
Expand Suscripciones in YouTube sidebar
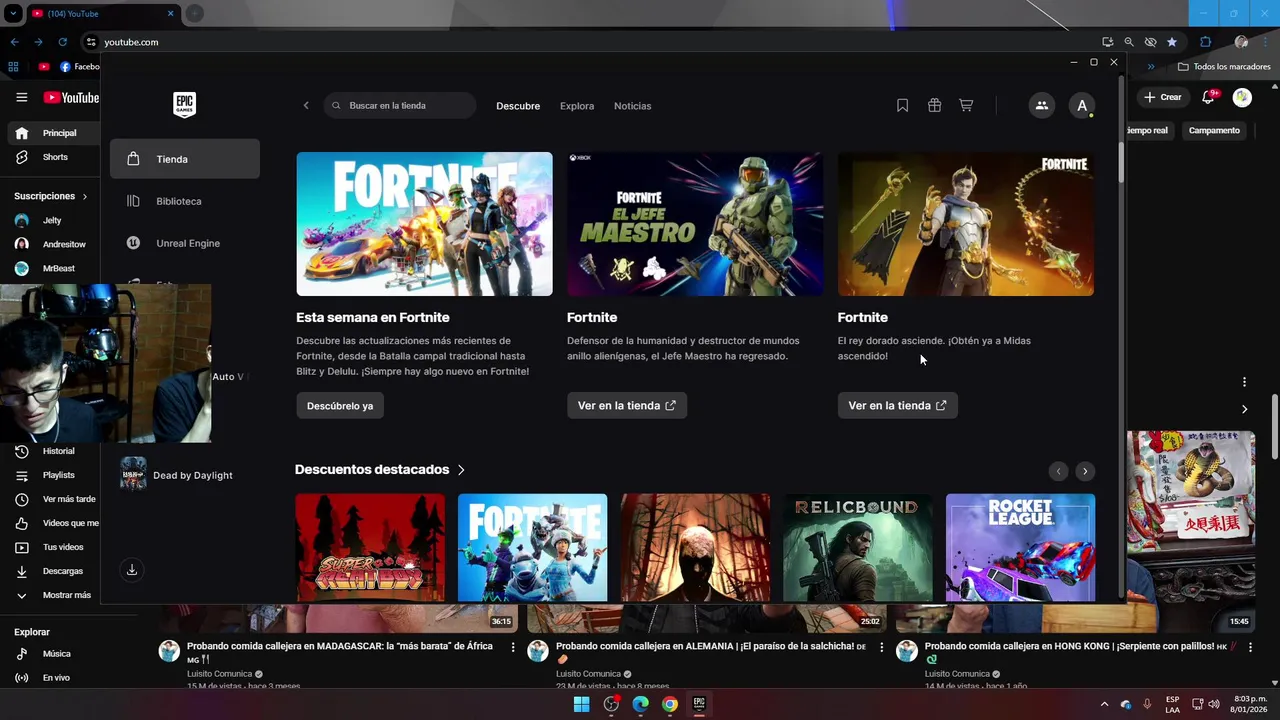tap(51, 196)
